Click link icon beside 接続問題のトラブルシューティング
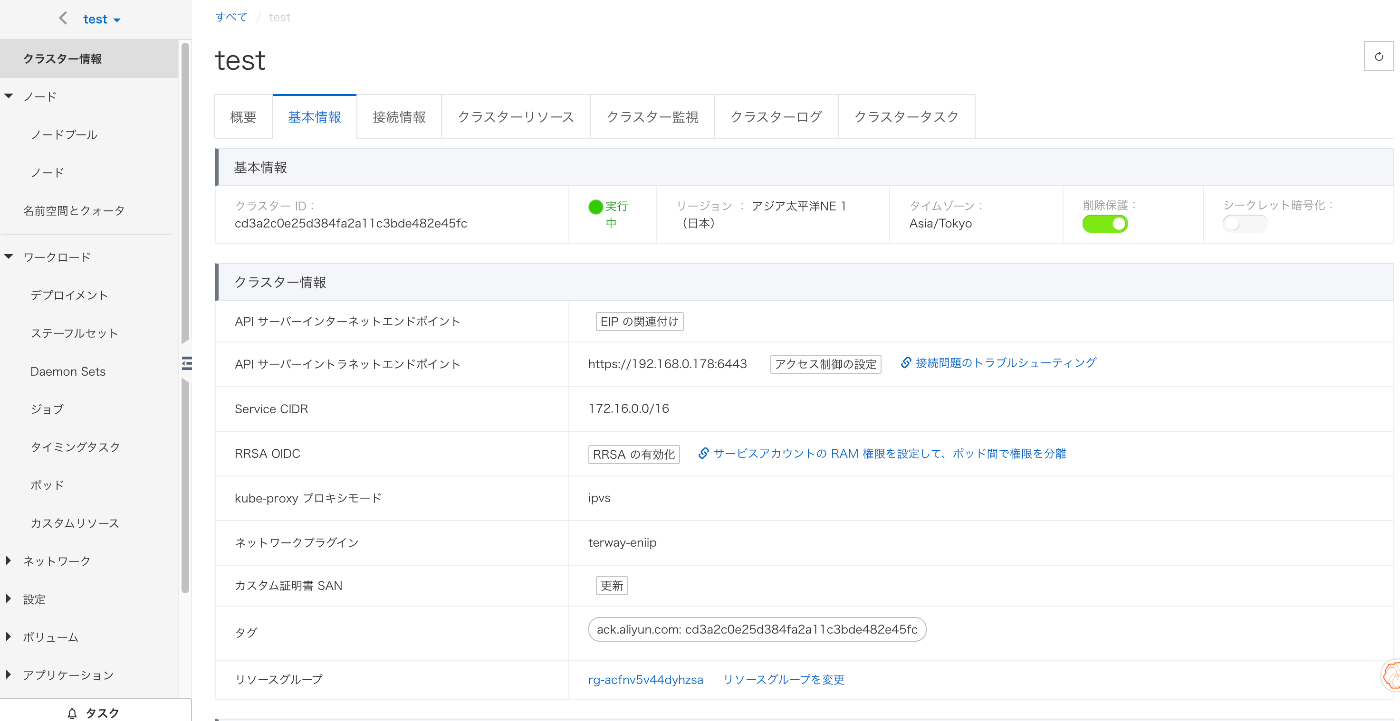This screenshot has height=721, width=1400. pos(906,363)
